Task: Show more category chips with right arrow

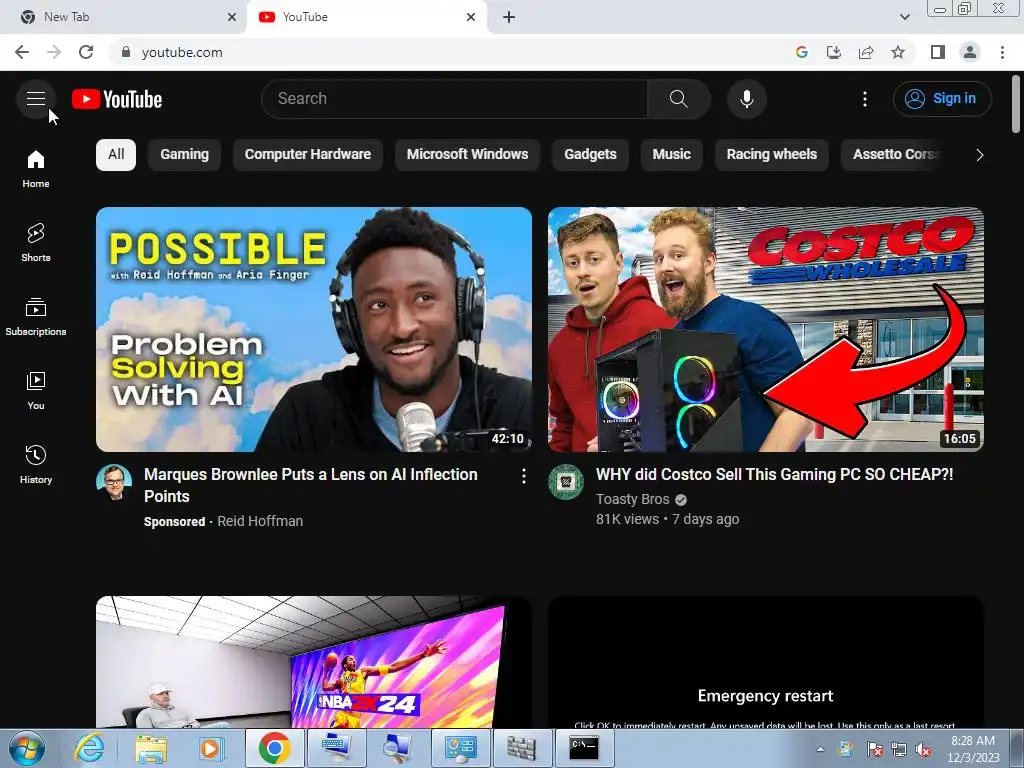Action: pos(979,155)
